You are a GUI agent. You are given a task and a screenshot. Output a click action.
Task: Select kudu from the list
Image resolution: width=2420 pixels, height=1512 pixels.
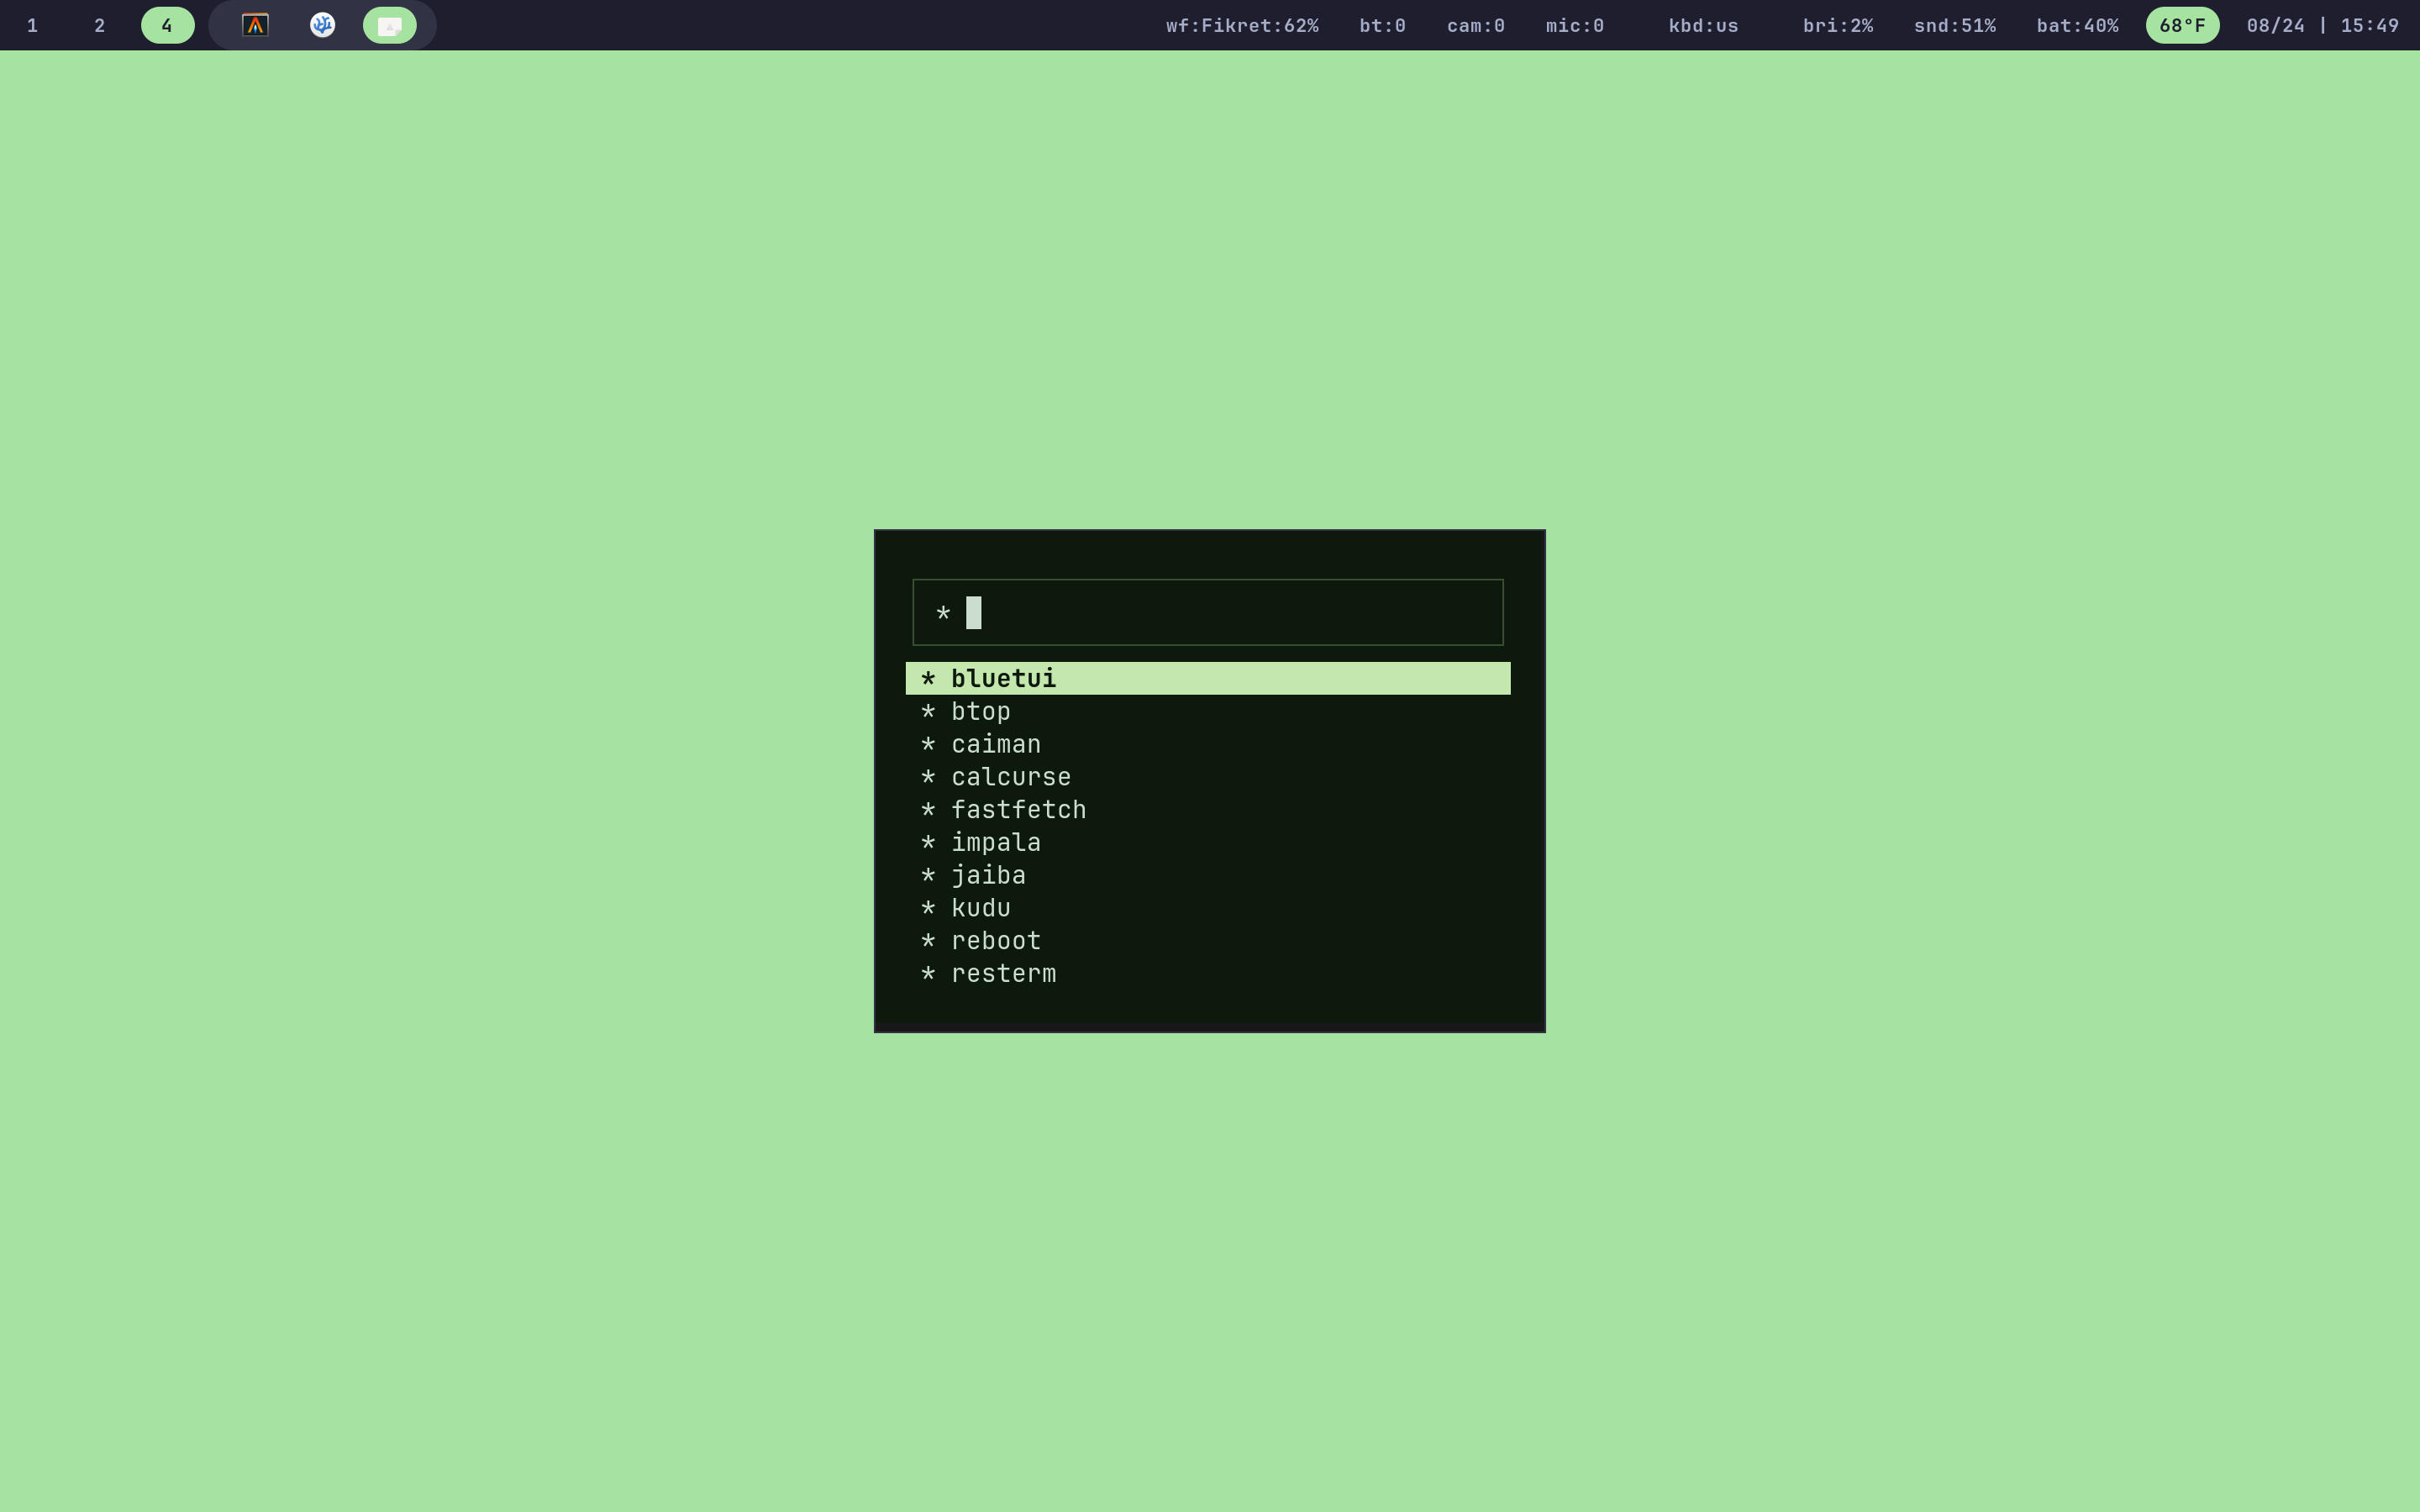1207,908
